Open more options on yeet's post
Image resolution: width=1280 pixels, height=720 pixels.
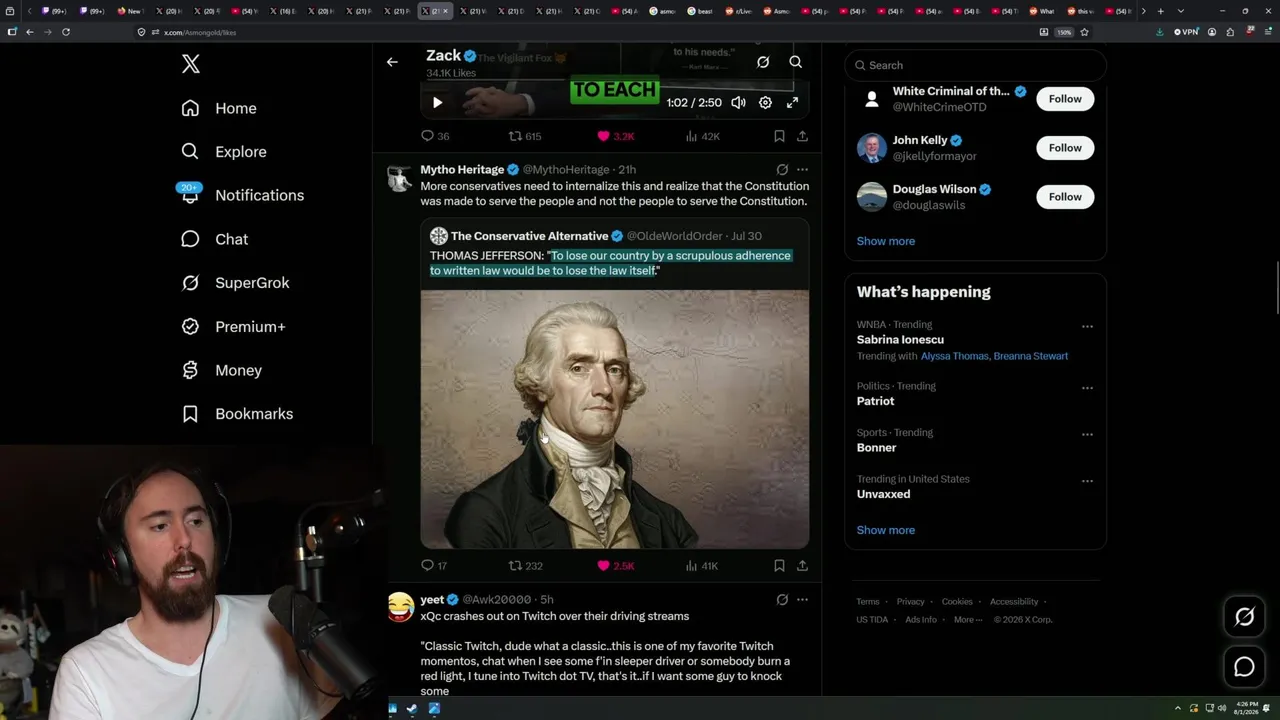pyautogui.click(x=802, y=600)
